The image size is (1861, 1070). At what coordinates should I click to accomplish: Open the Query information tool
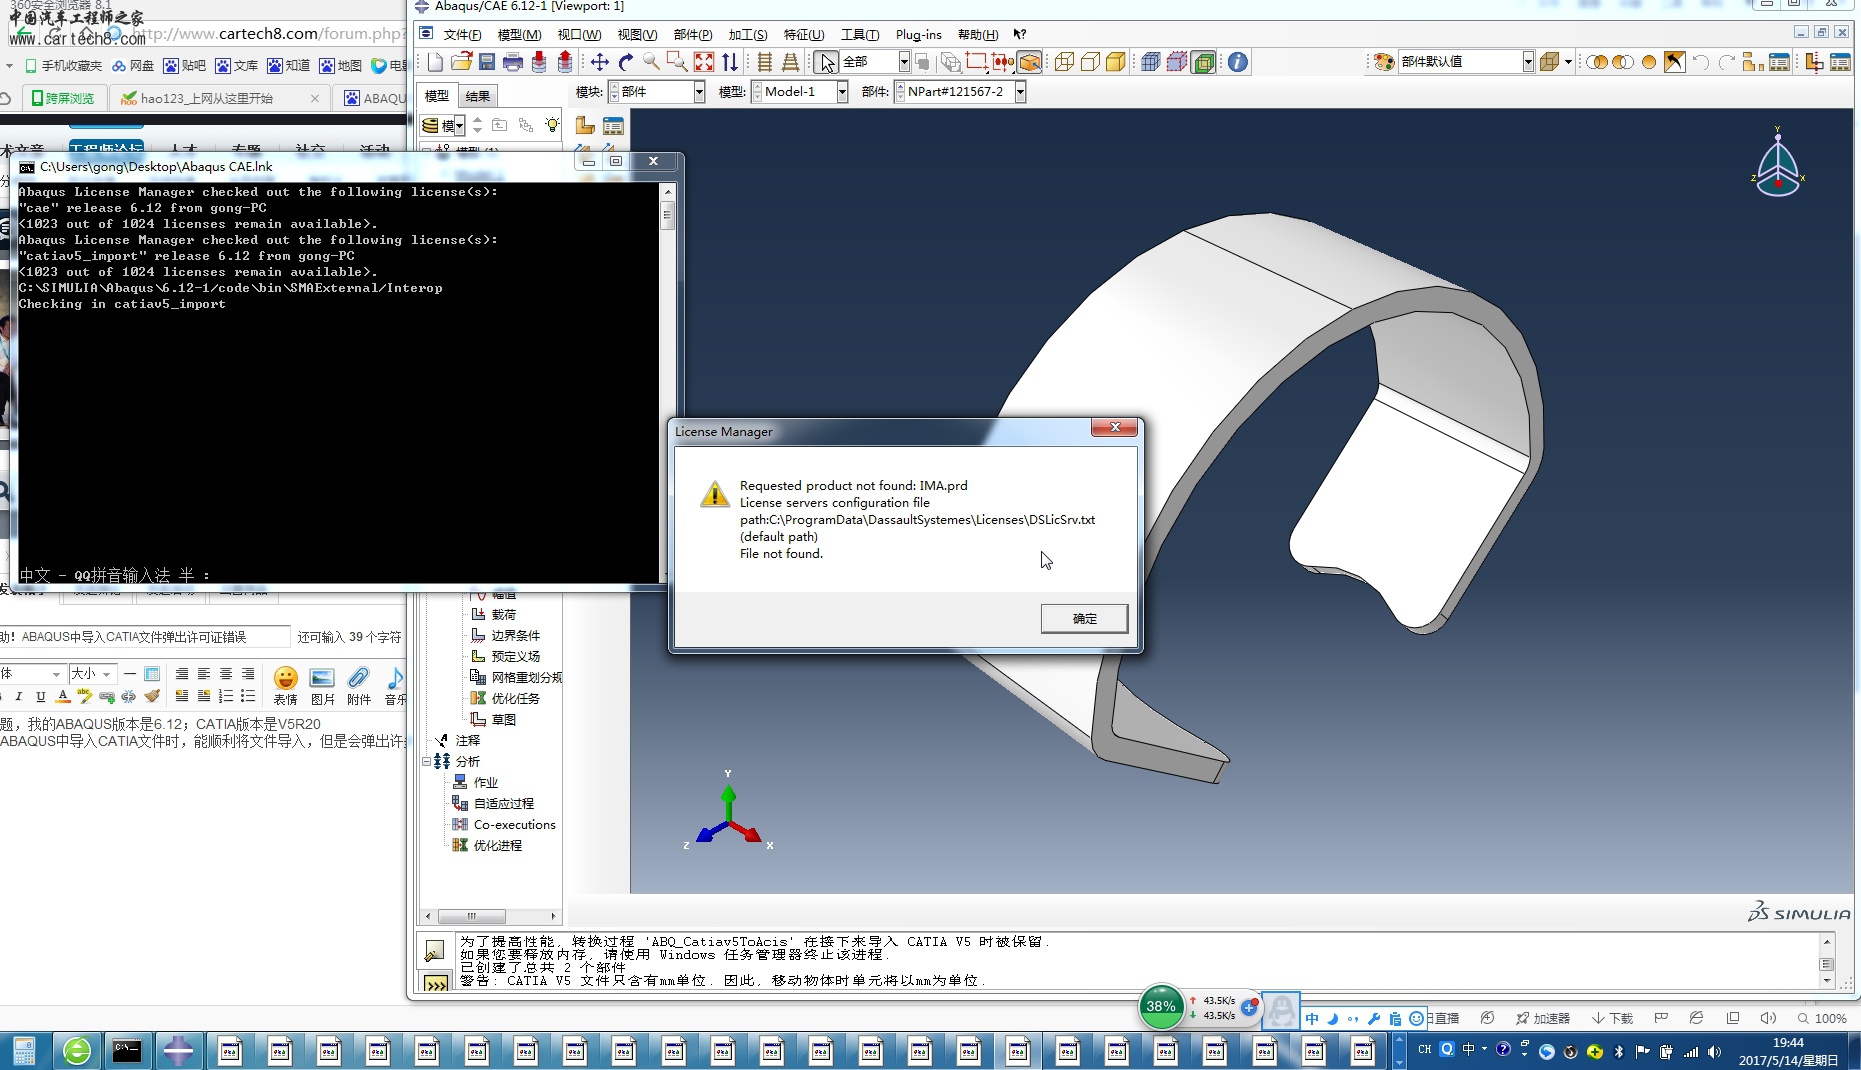pos(1238,62)
